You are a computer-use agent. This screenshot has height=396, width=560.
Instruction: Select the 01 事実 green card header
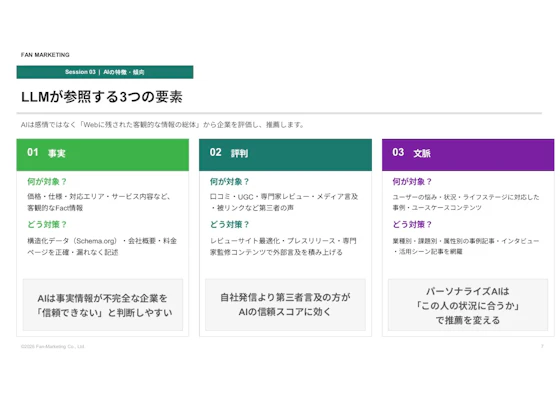102,155
